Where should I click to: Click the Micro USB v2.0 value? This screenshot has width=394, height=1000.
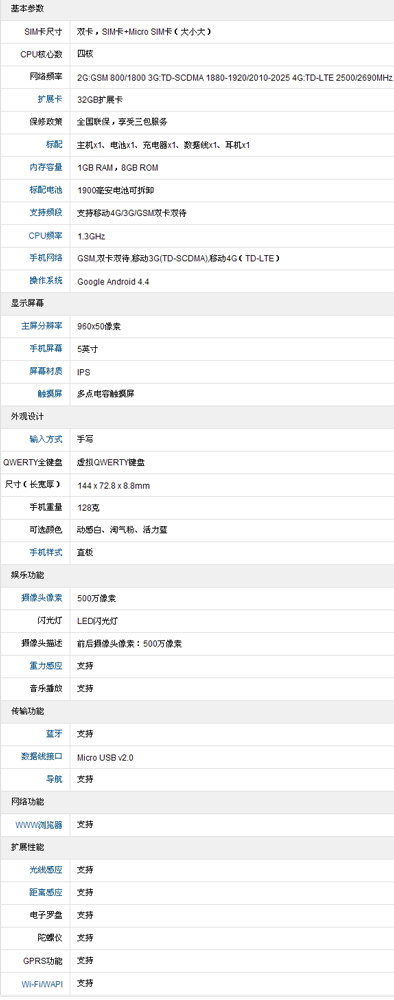pos(105,758)
